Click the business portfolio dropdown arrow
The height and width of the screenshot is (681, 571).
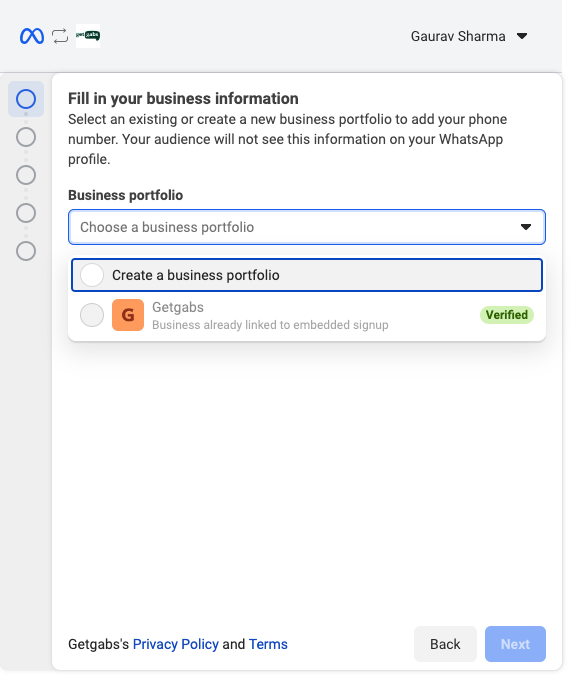[526, 227]
